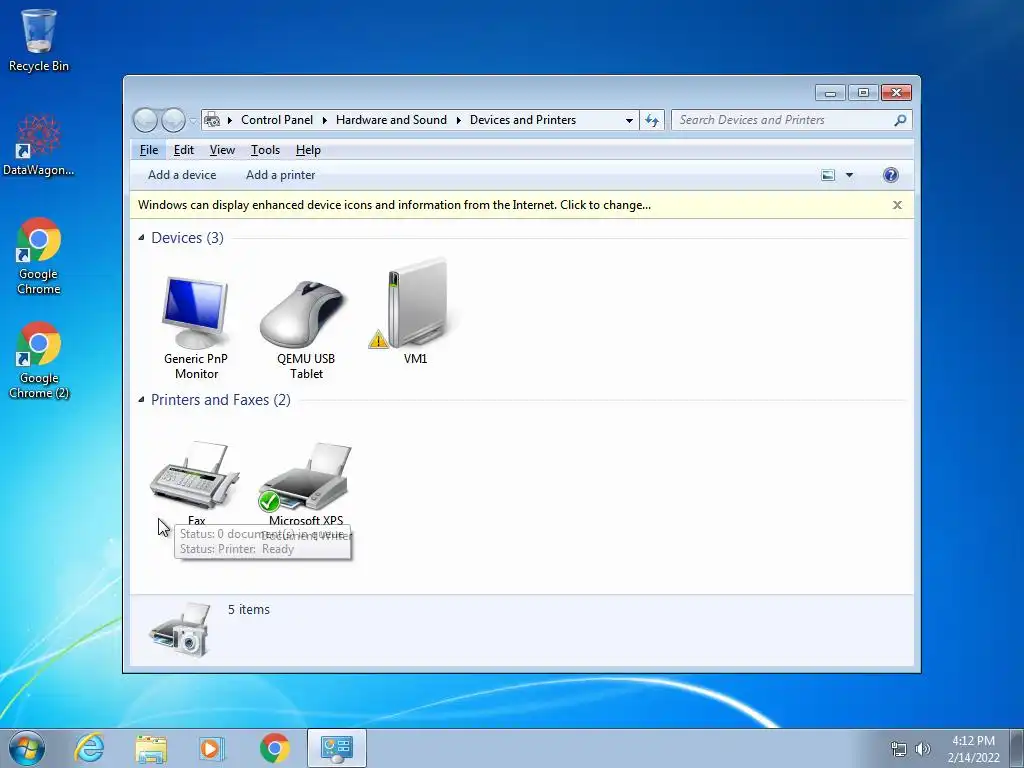Image resolution: width=1024 pixels, height=768 pixels.
Task: Click the volume speaker tray icon
Action: coord(923,749)
